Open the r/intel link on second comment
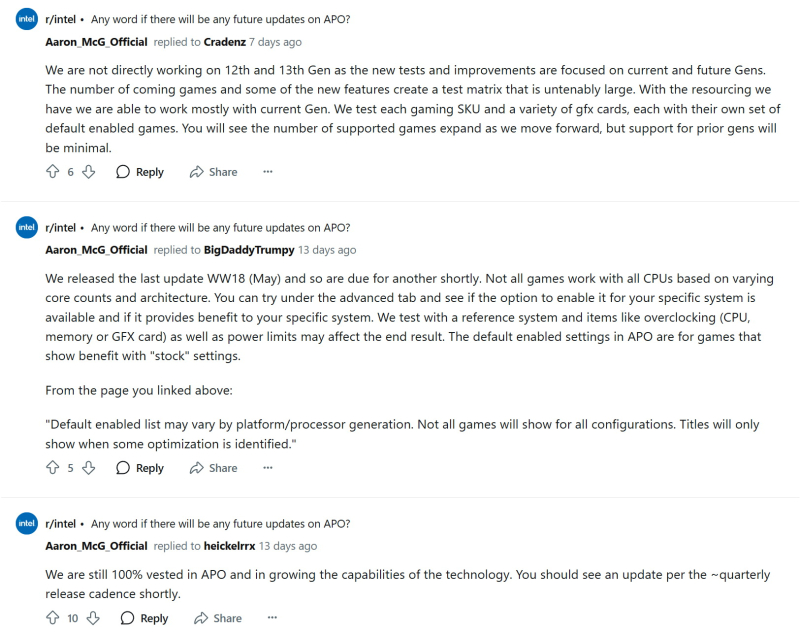This screenshot has width=800, height=636. 60,227
